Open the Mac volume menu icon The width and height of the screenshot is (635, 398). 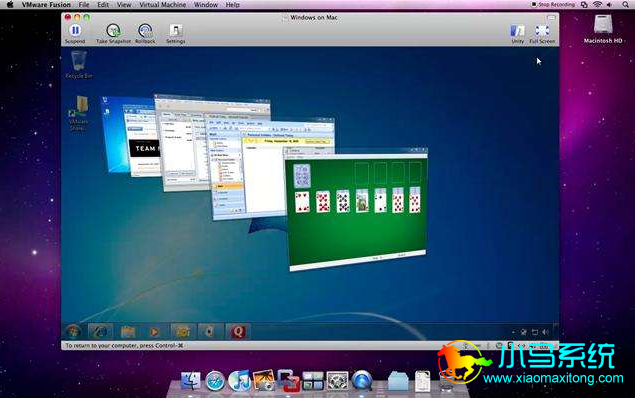(609, 5)
